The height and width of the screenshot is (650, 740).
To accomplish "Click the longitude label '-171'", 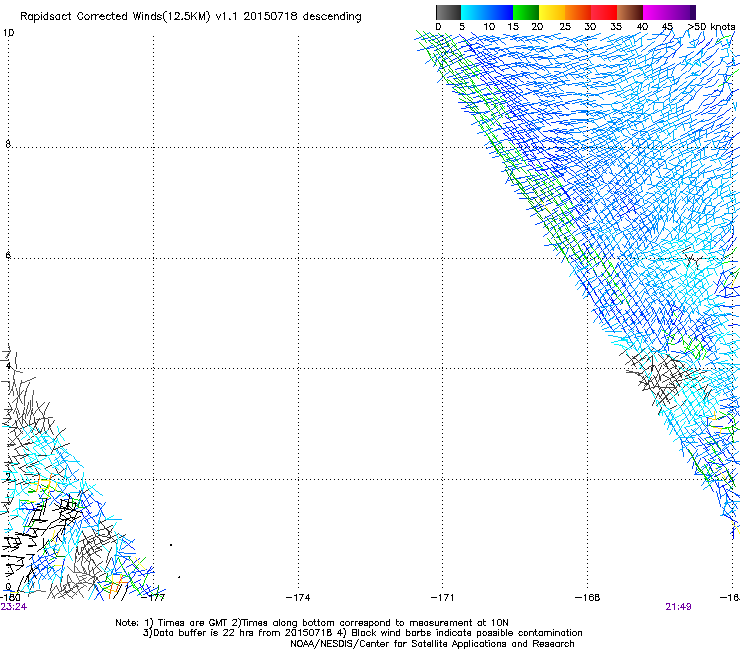I will 442,598.
